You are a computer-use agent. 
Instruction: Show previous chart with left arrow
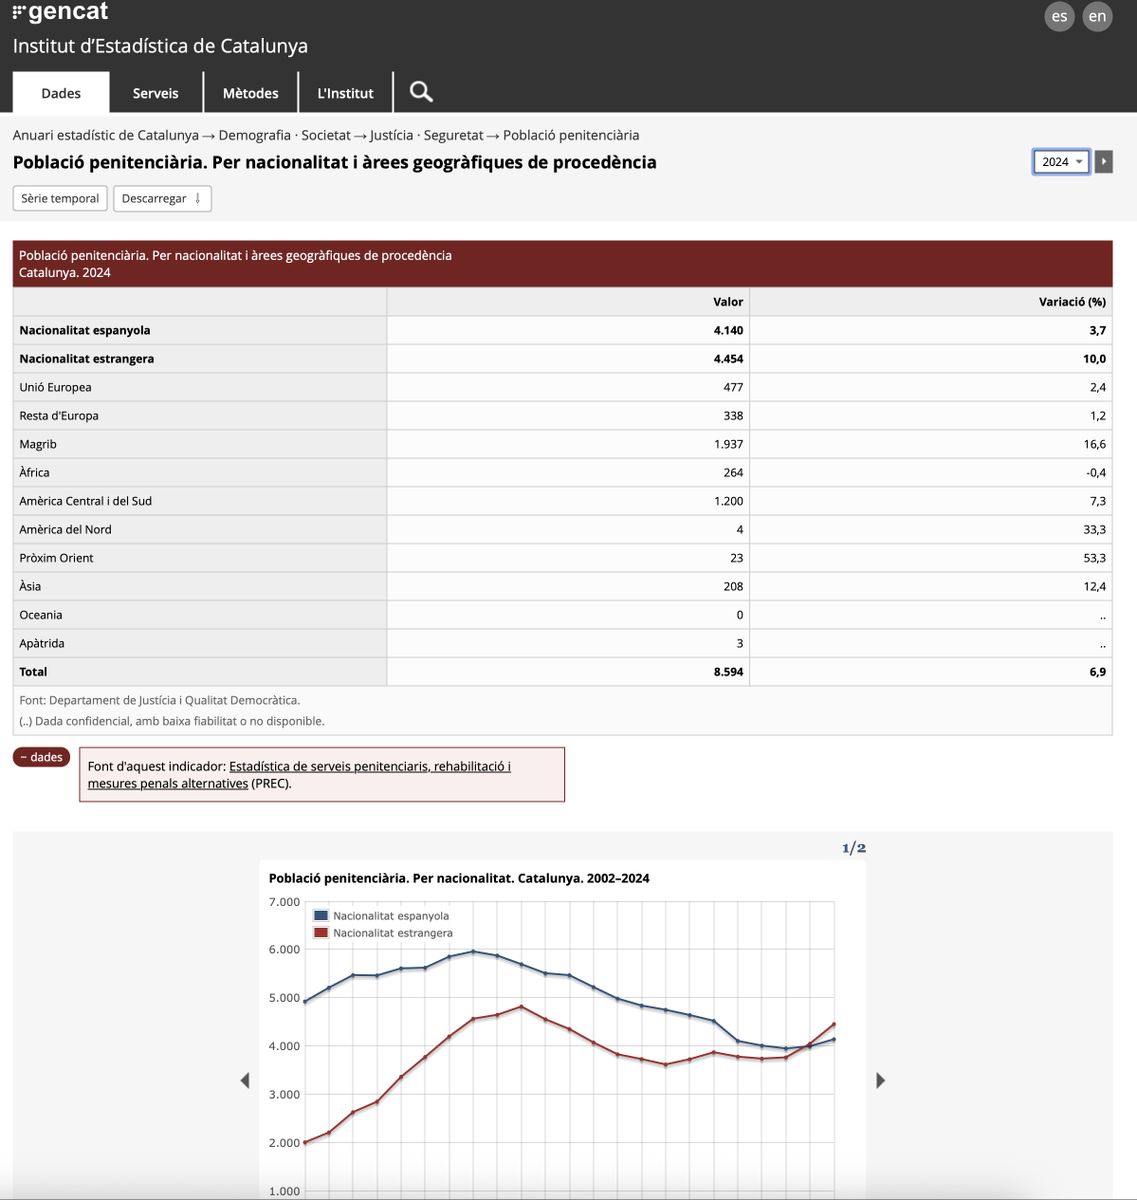point(245,1080)
